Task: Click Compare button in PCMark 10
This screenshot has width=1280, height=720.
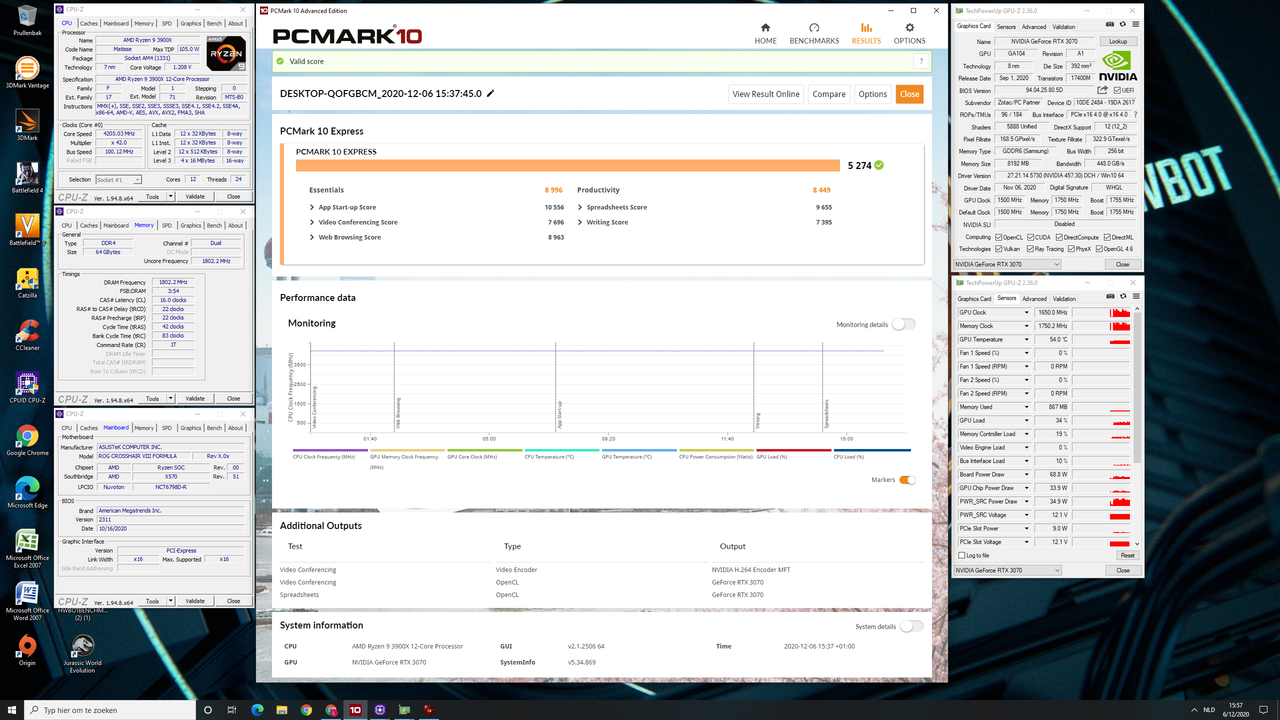Action: click(829, 94)
